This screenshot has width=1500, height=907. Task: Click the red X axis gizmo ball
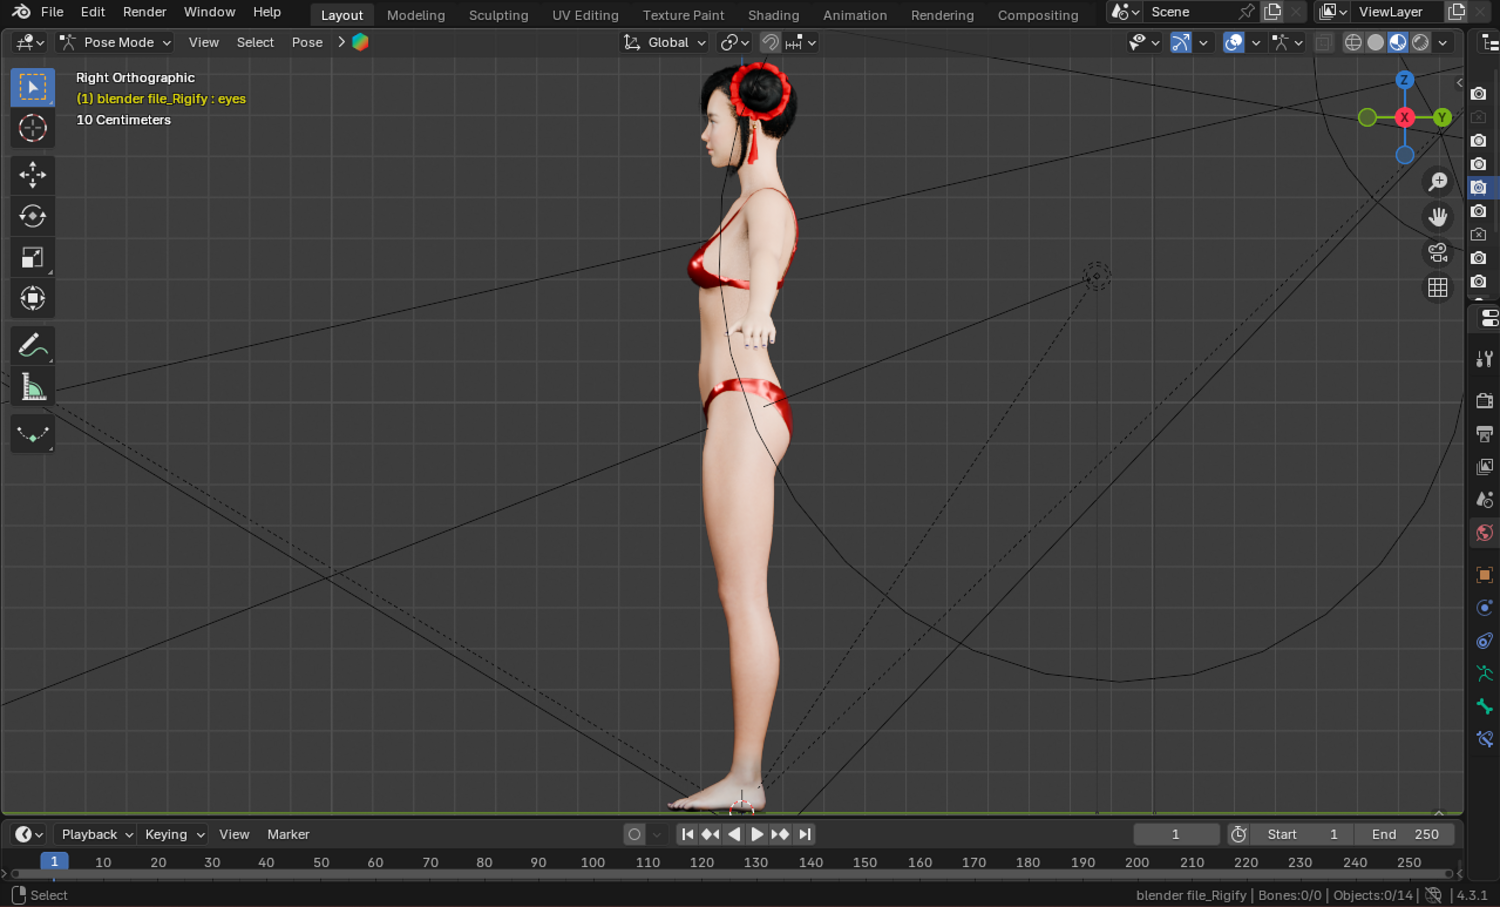[1404, 118]
